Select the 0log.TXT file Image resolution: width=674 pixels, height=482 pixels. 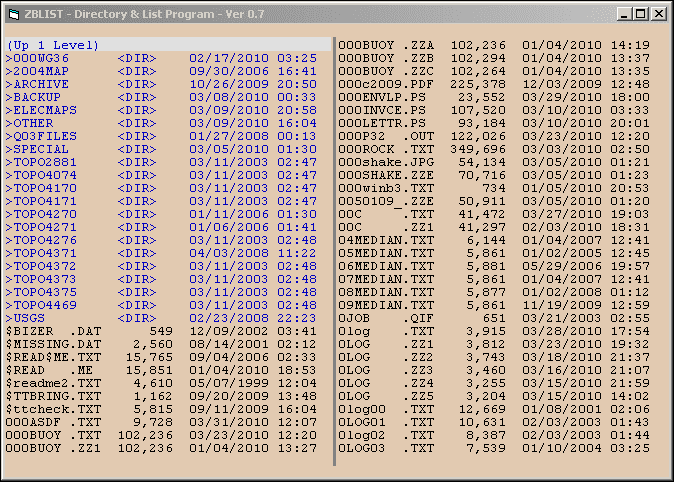(494, 331)
